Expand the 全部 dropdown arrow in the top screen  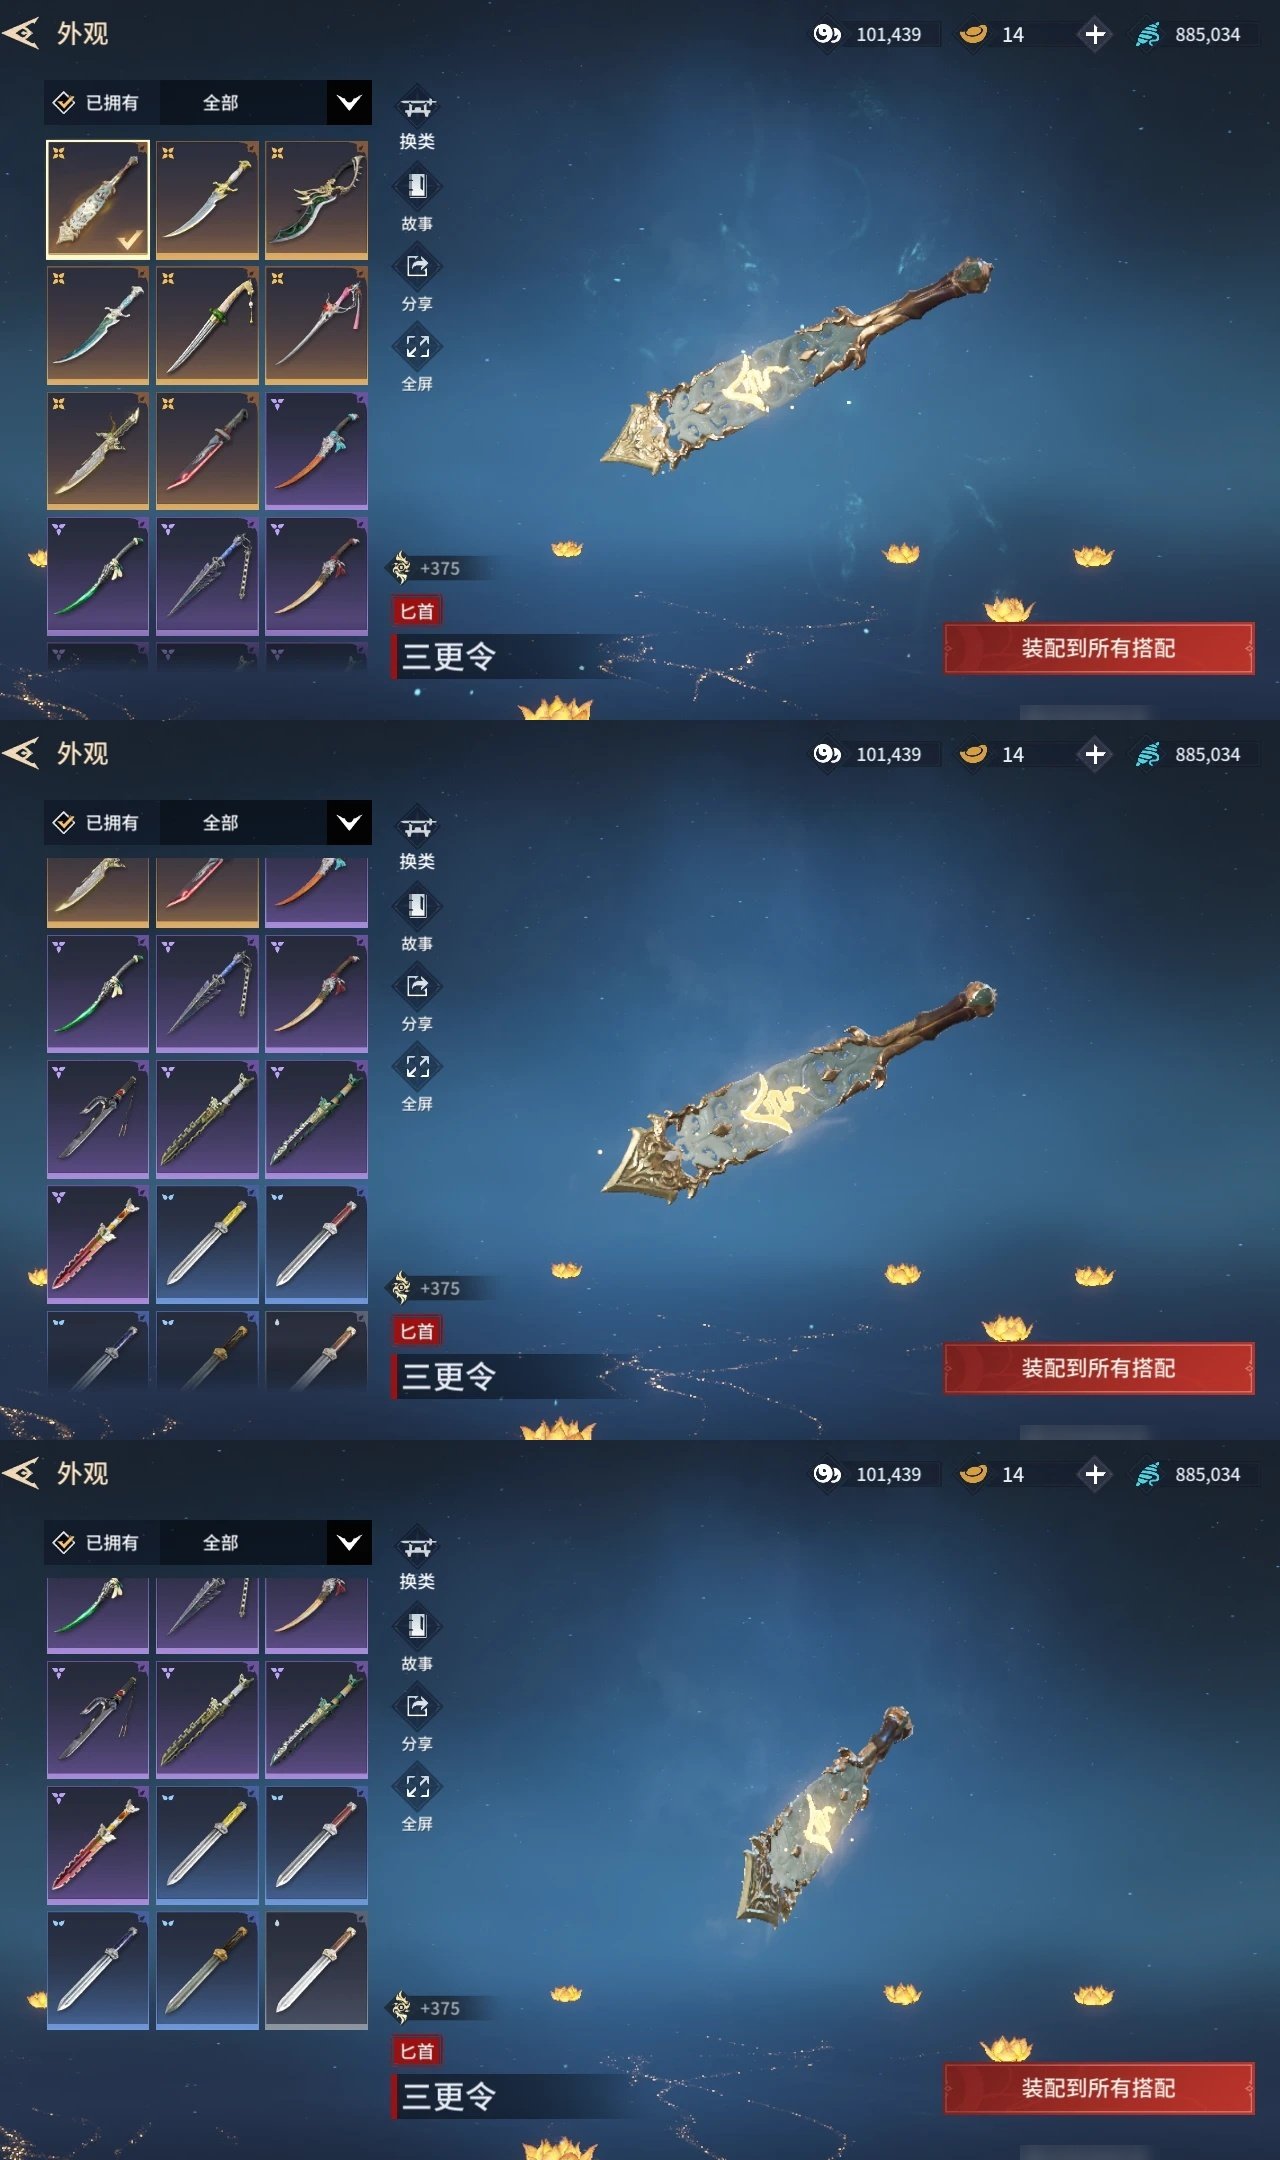tap(349, 103)
